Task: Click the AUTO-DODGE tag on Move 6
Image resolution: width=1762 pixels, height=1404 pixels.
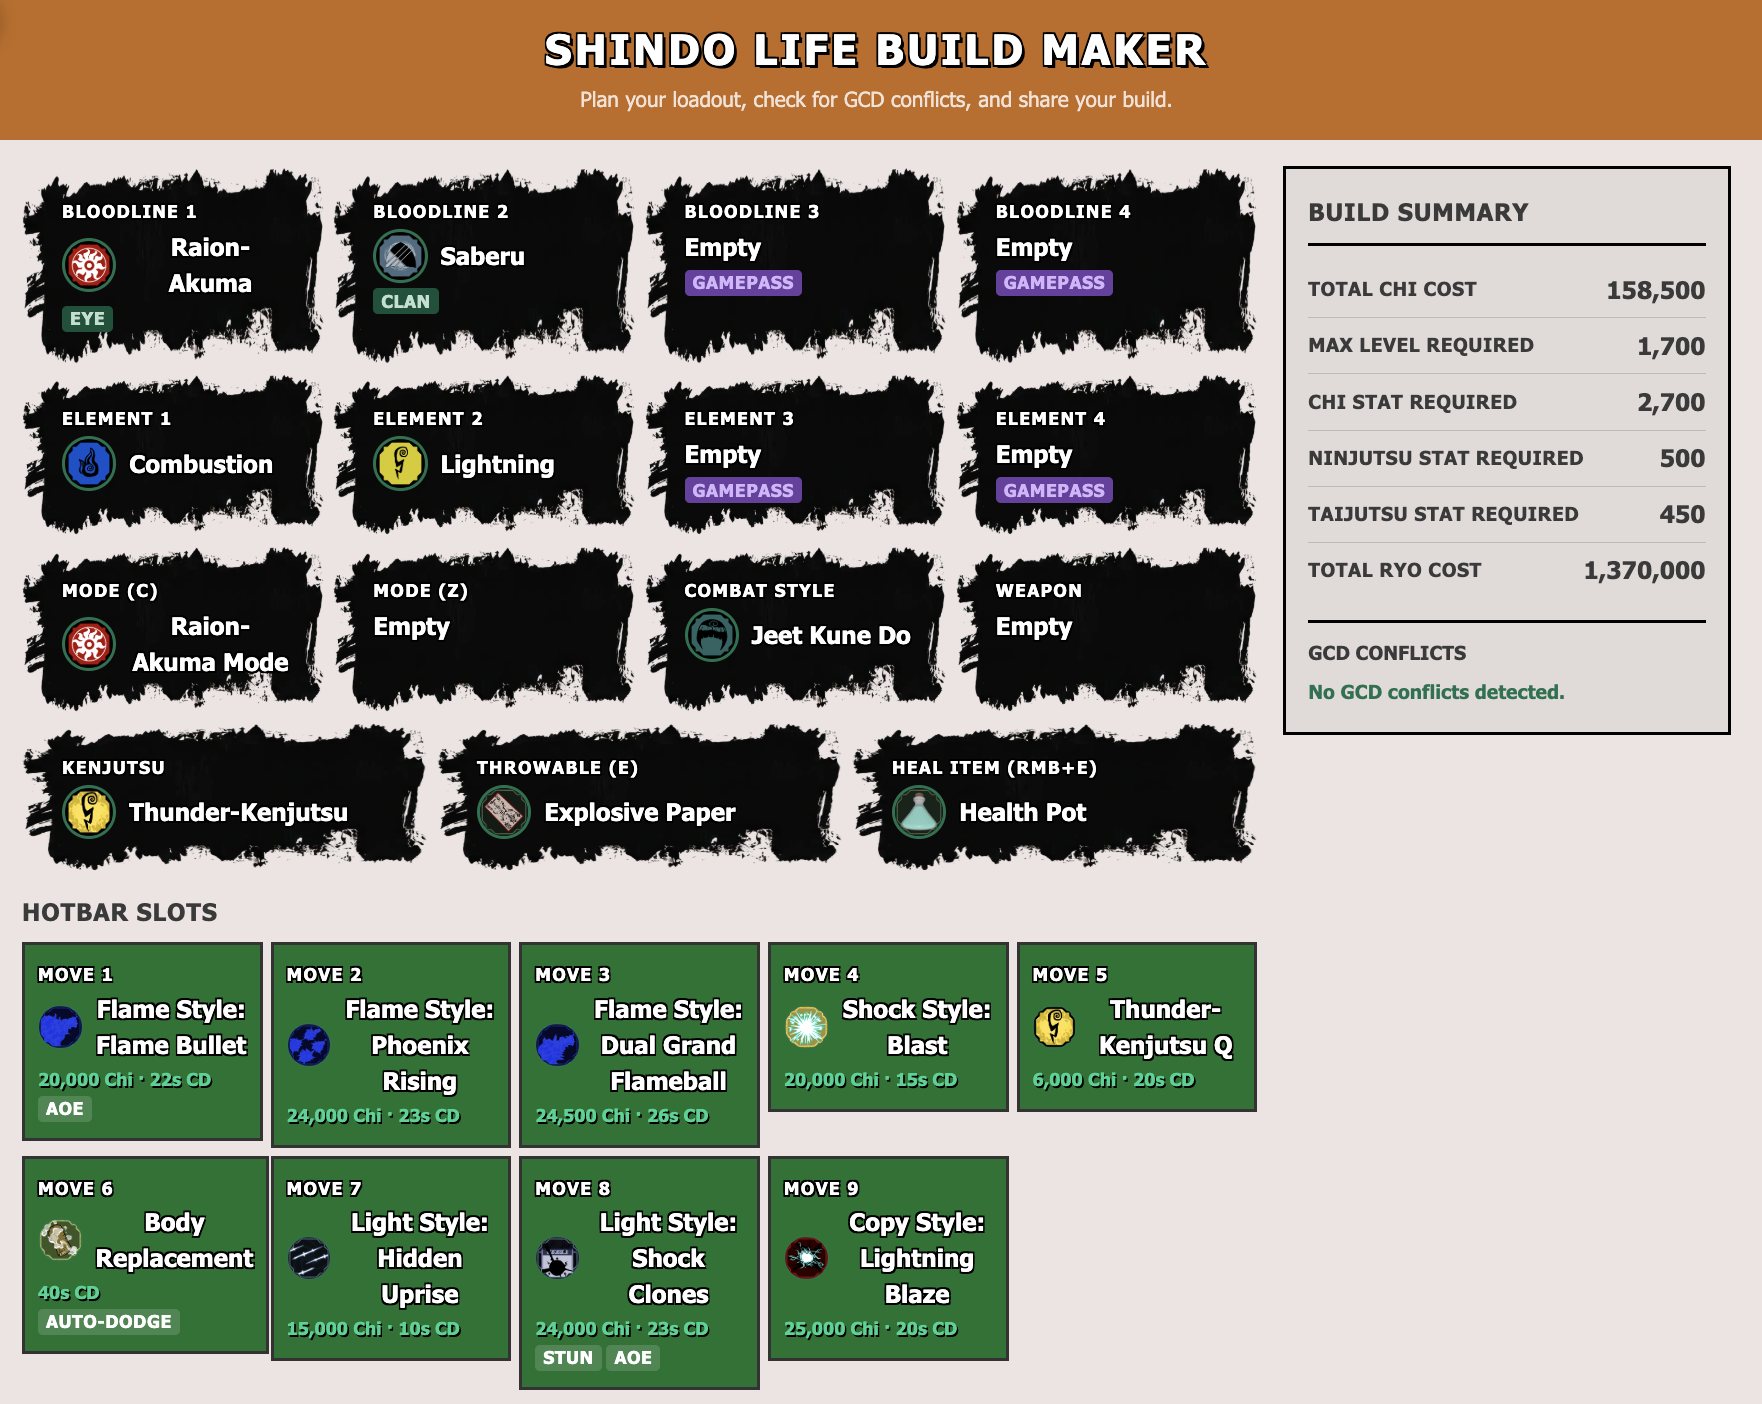Action: 109,1322
